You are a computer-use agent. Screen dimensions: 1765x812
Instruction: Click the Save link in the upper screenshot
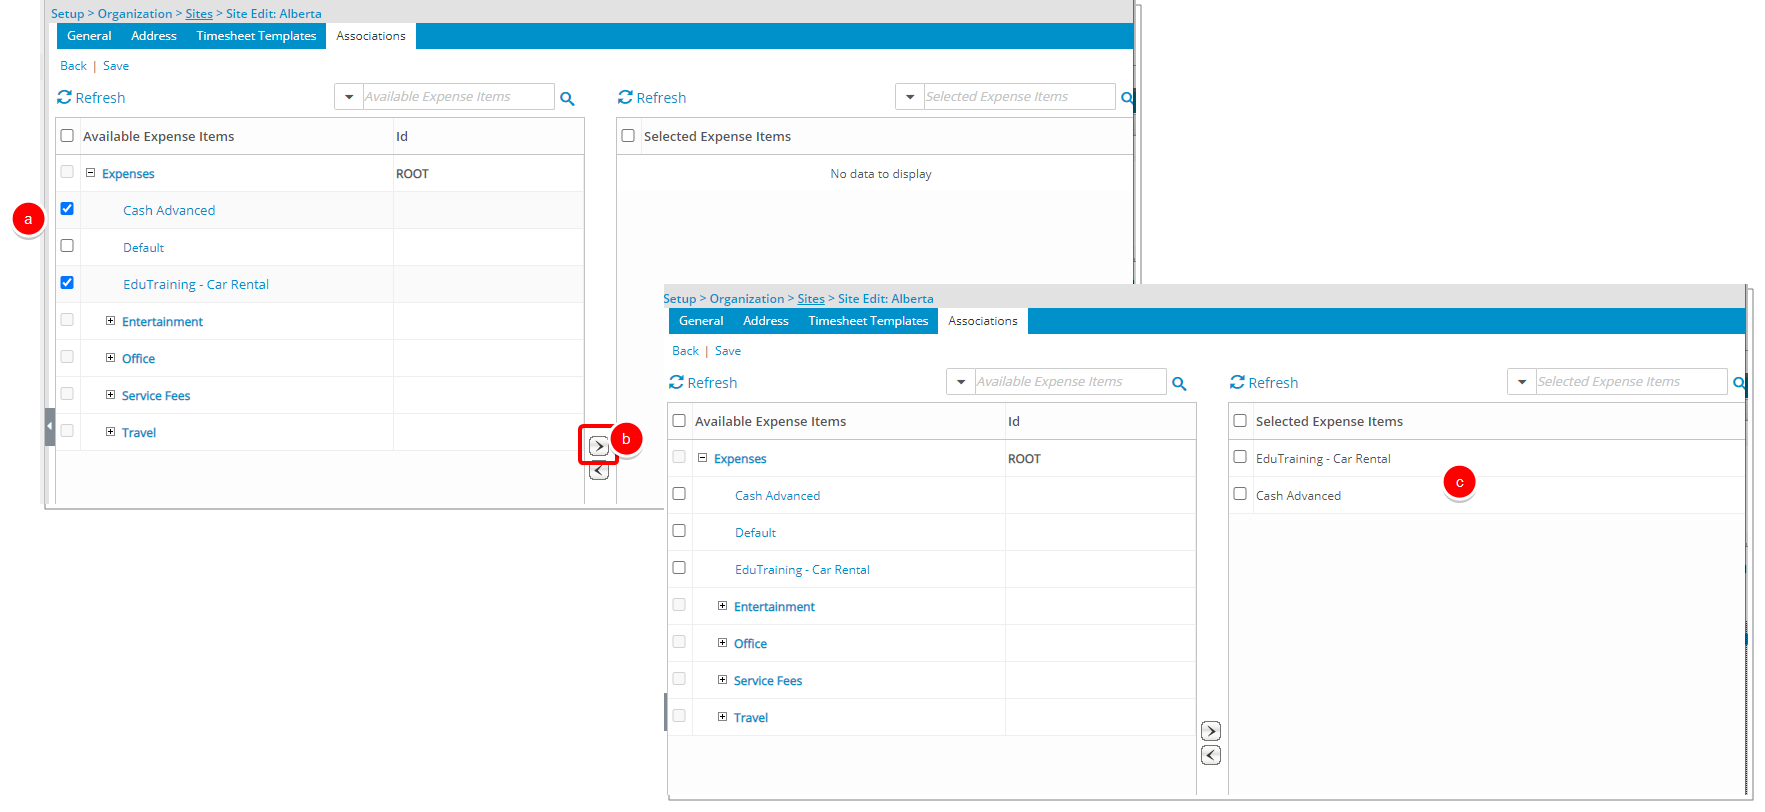click(x=116, y=66)
